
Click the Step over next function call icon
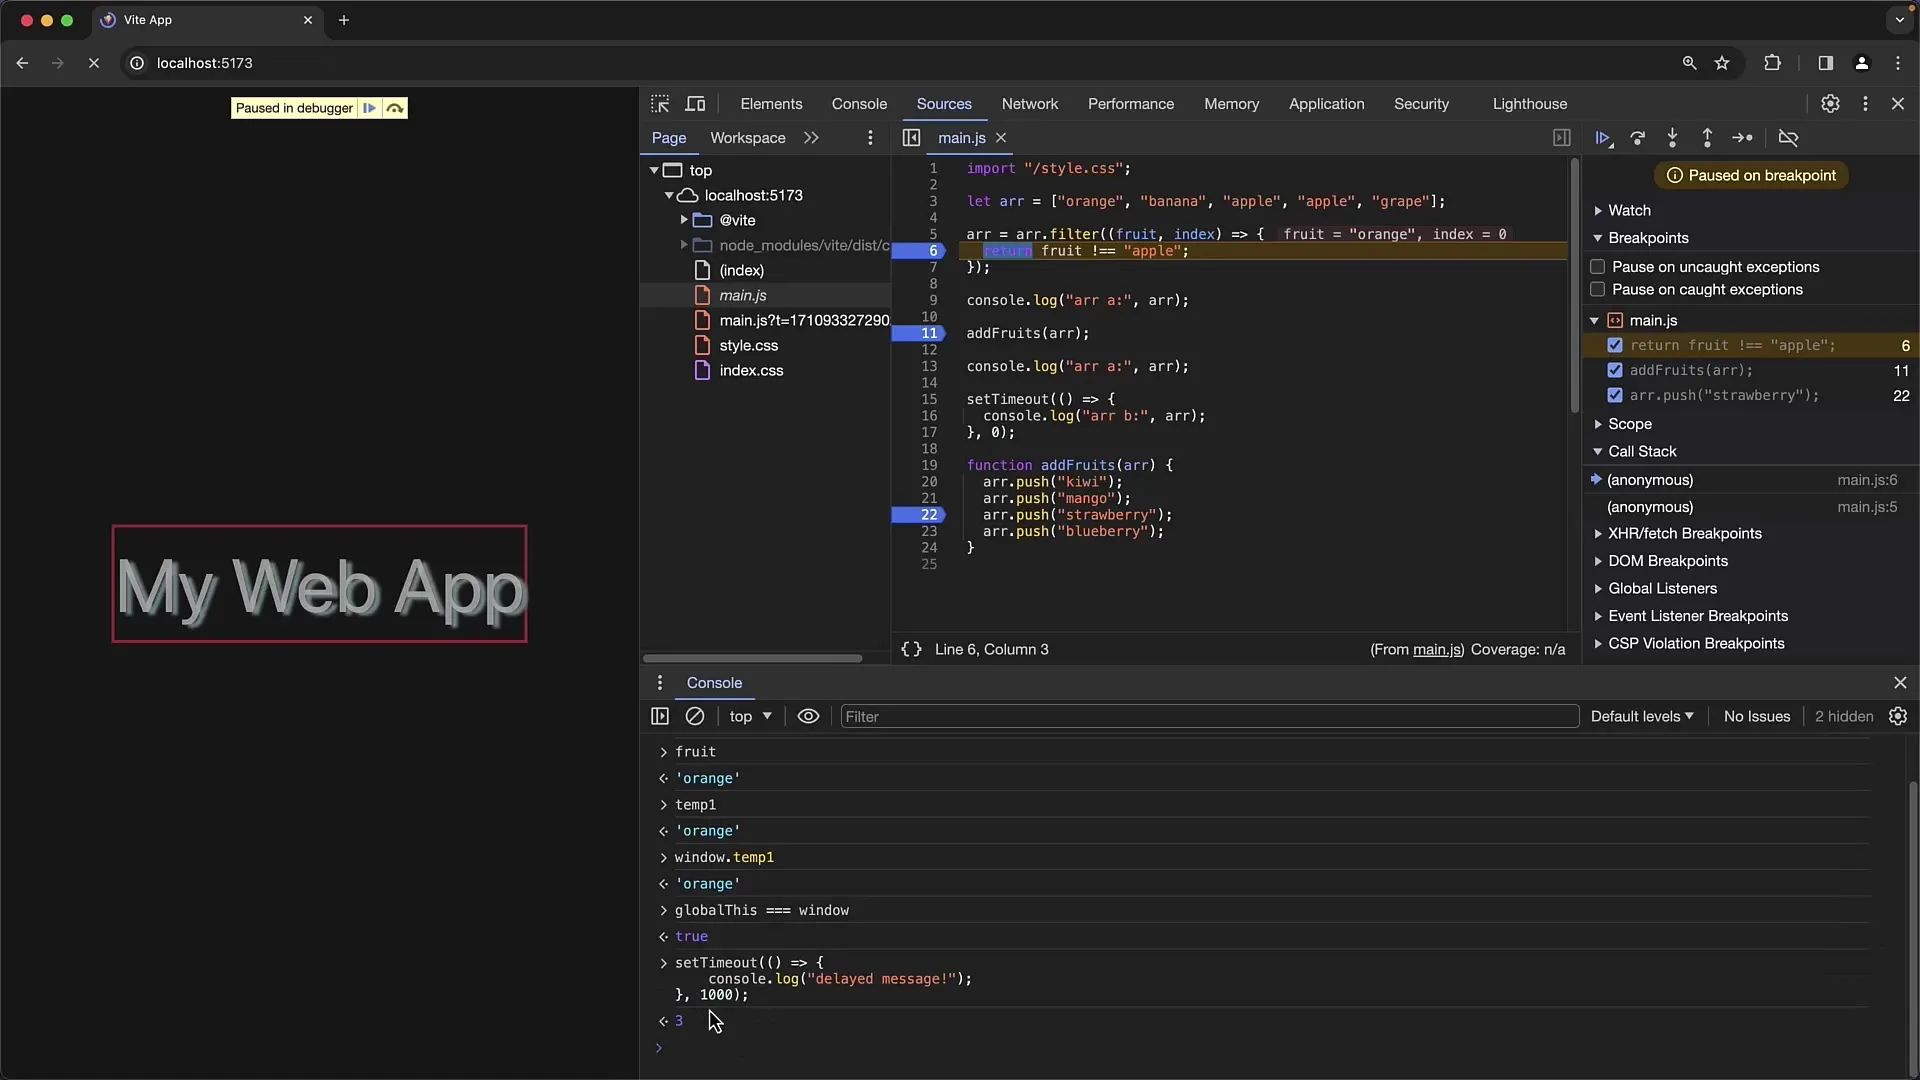[1638, 137]
